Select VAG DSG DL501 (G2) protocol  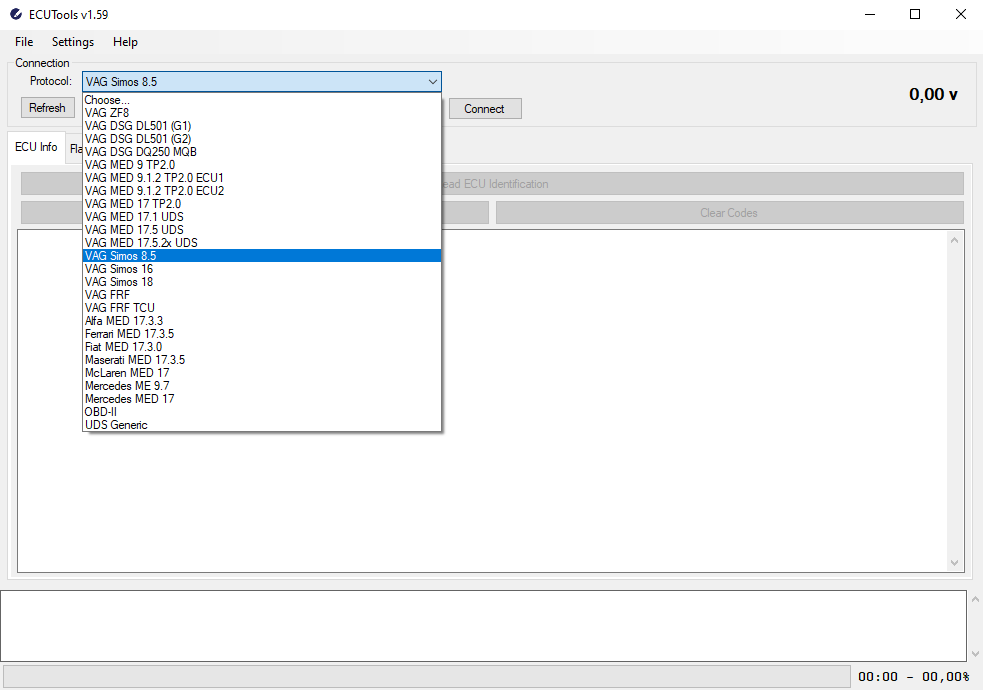[262, 139]
